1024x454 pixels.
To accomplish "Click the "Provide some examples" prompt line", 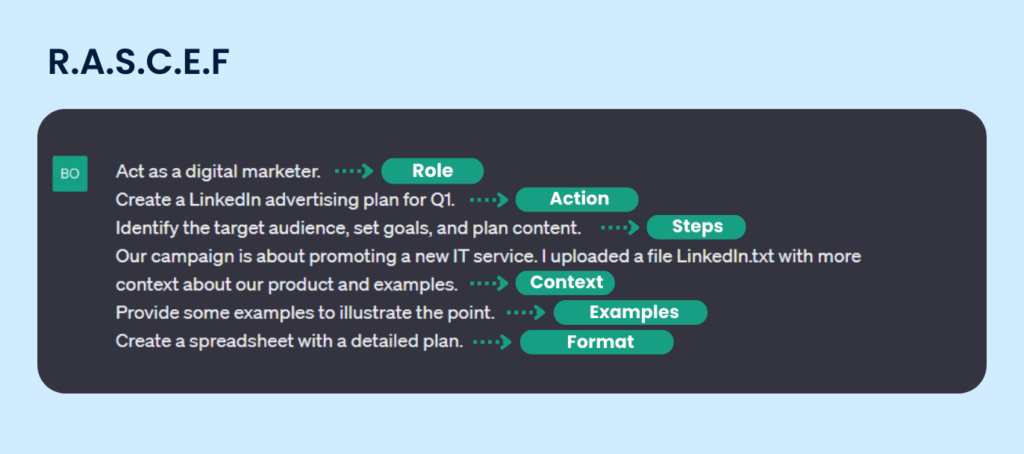I will [x=305, y=313].
